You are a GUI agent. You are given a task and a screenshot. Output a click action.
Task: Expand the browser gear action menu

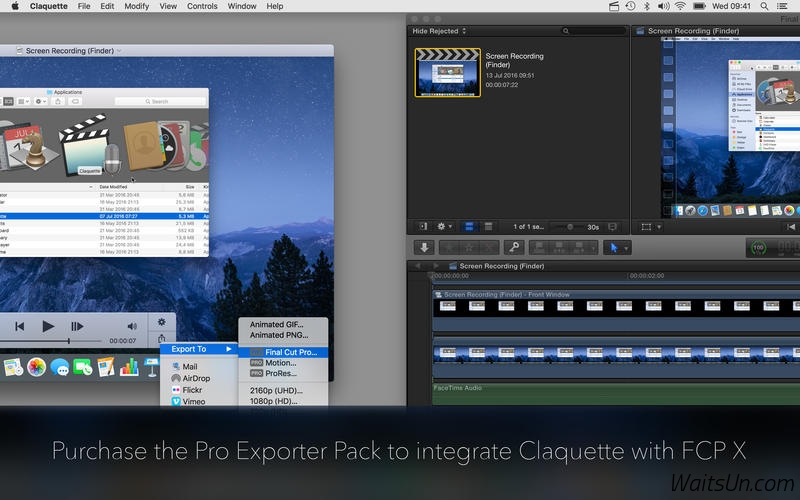(445, 227)
